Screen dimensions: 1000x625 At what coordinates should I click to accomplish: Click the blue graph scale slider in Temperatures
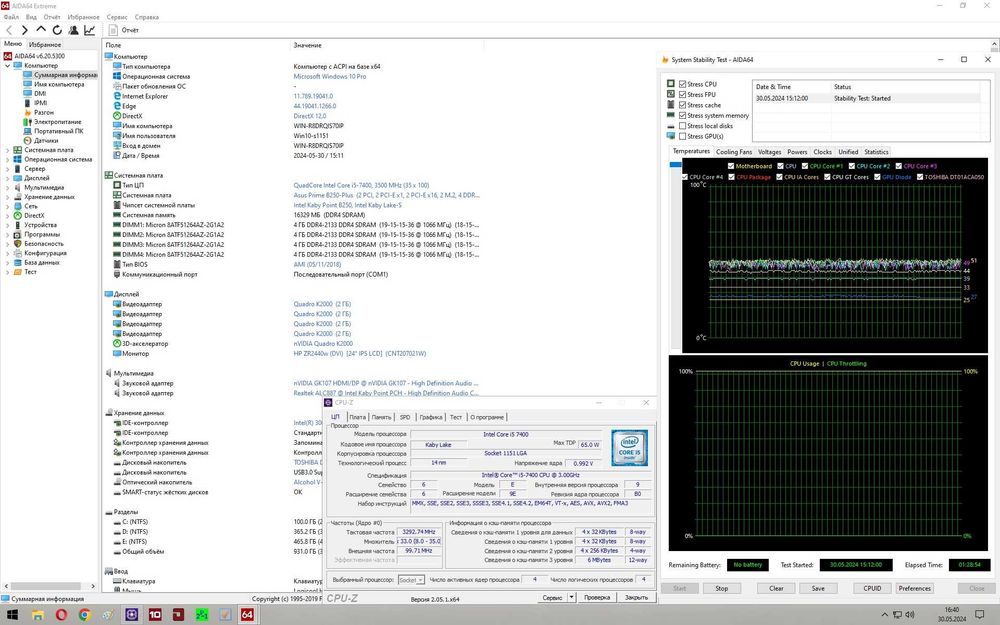[675, 165]
